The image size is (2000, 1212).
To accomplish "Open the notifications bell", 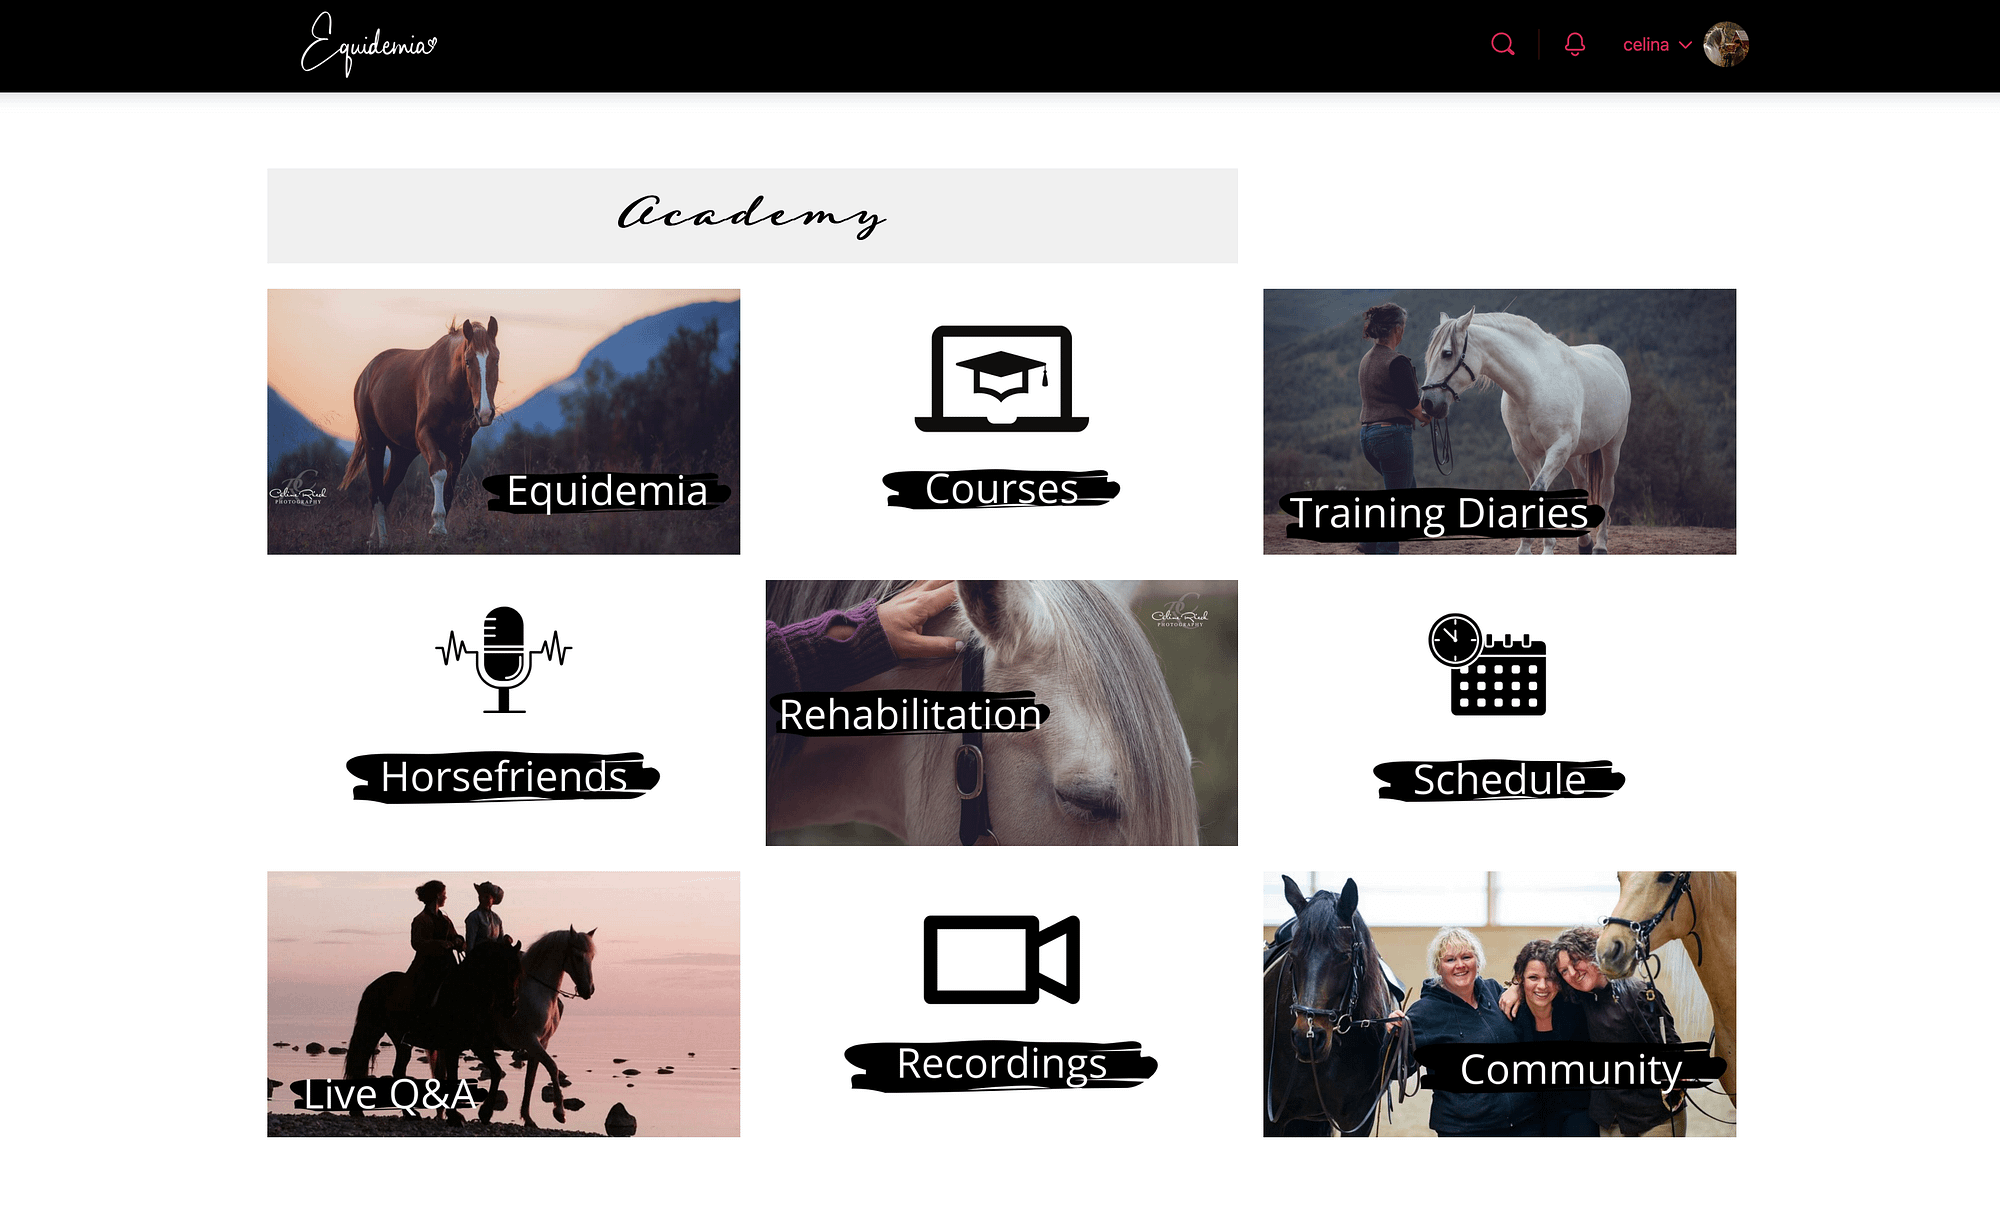I will pos(1575,44).
